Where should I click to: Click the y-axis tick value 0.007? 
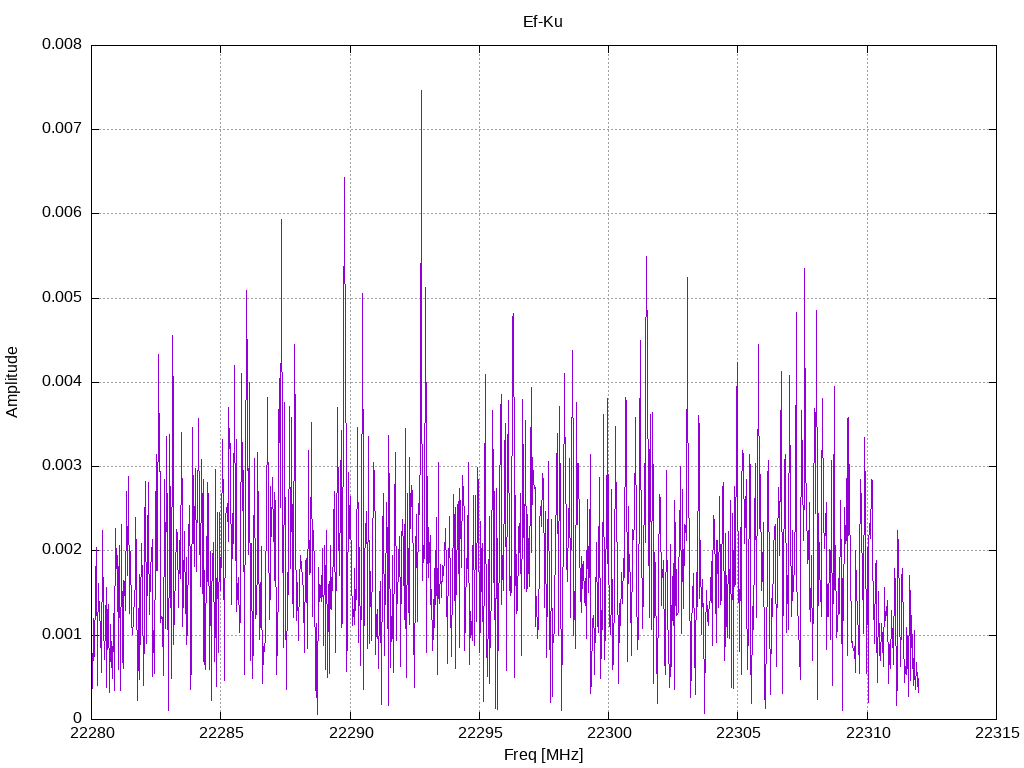[62, 129]
